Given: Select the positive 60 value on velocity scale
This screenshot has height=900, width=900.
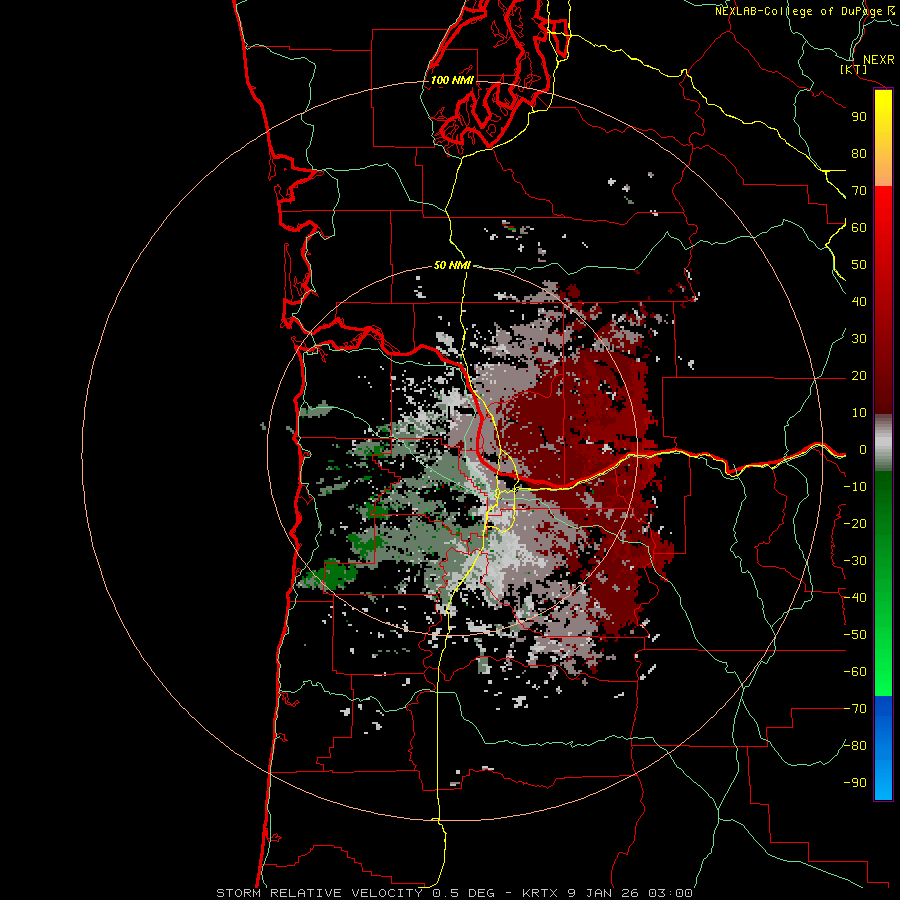Looking at the screenshot, I should click(859, 228).
